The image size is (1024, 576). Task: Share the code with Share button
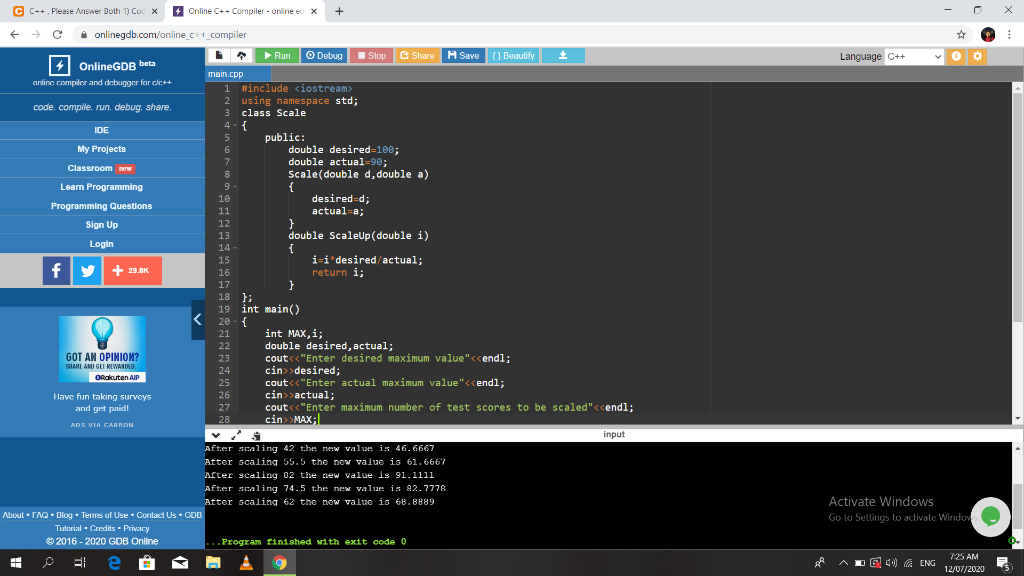417,56
